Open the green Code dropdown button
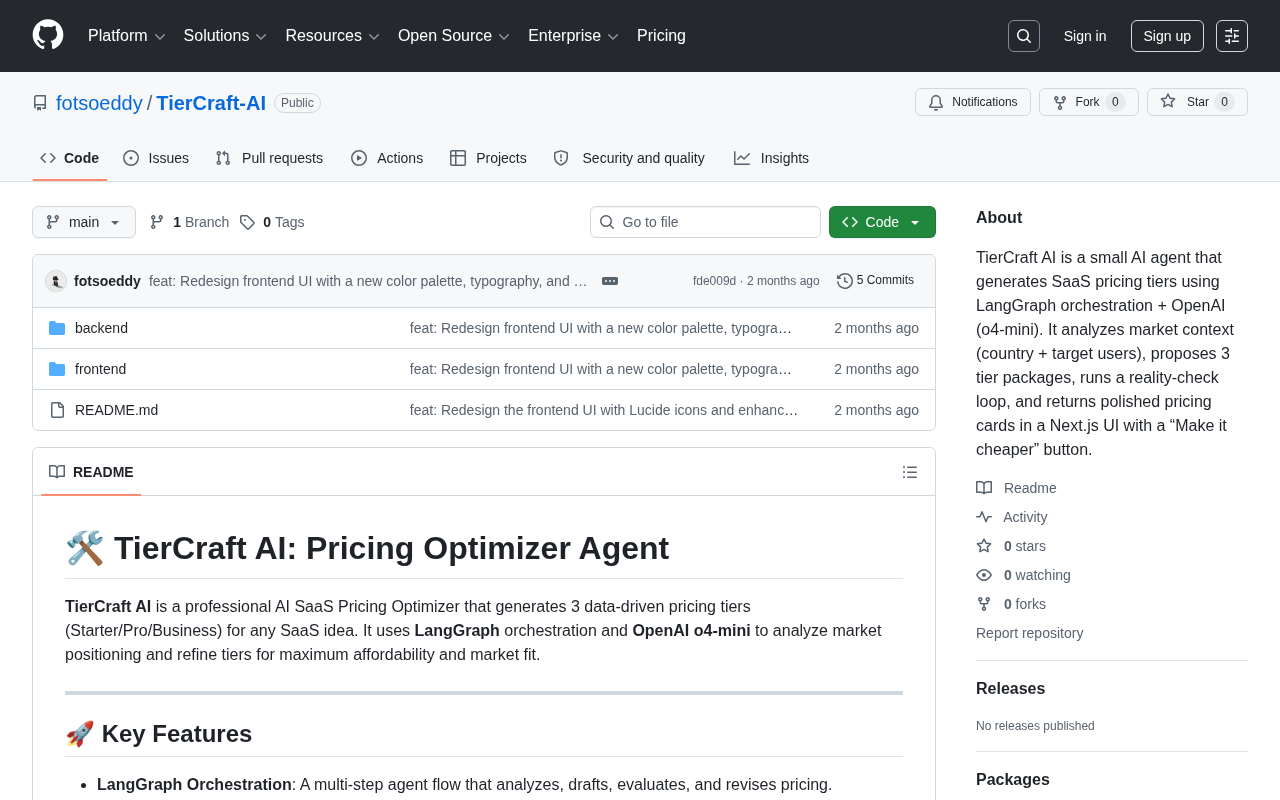Screen dimensions: 1280x800 pyautogui.click(x=882, y=222)
